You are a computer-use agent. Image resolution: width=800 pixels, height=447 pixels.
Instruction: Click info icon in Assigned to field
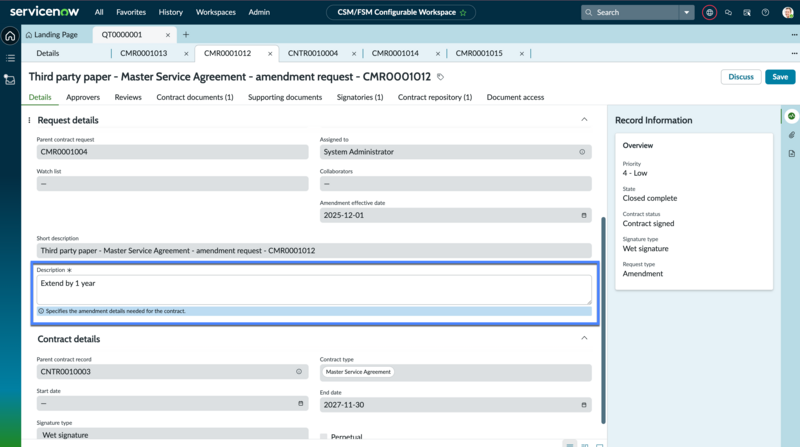[582, 152]
